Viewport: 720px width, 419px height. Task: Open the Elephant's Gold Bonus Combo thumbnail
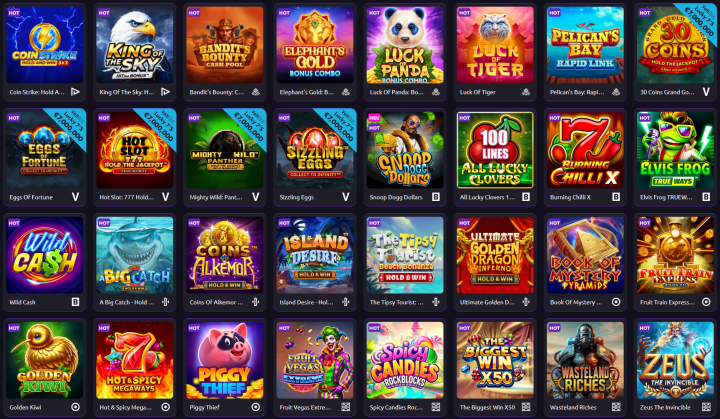[315, 45]
